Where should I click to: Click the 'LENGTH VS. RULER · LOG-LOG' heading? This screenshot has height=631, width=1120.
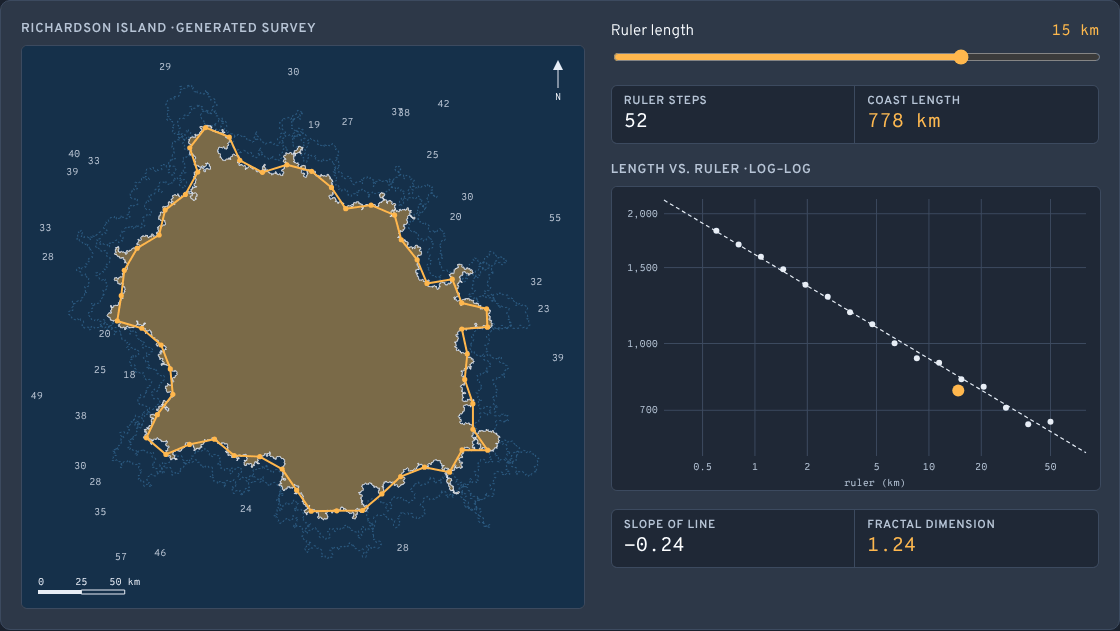[x=711, y=169]
